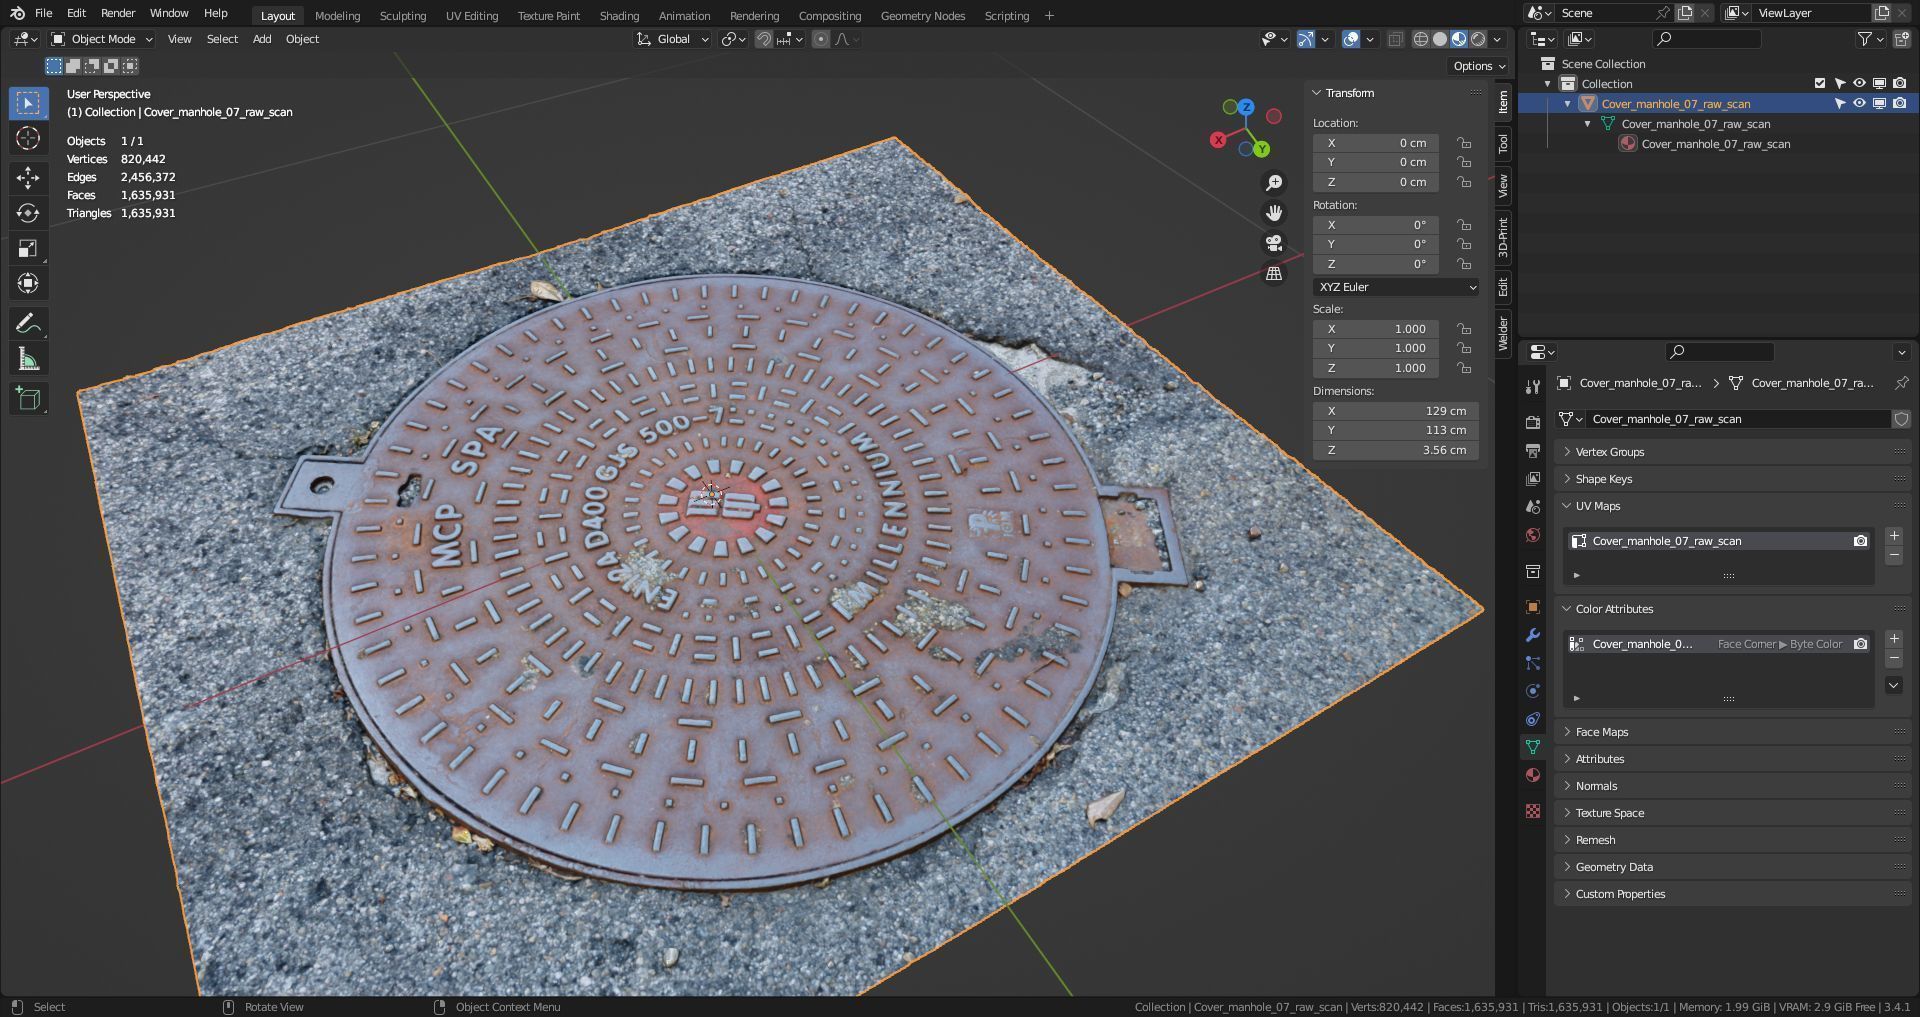Choose the Move tool

click(x=28, y=178)
